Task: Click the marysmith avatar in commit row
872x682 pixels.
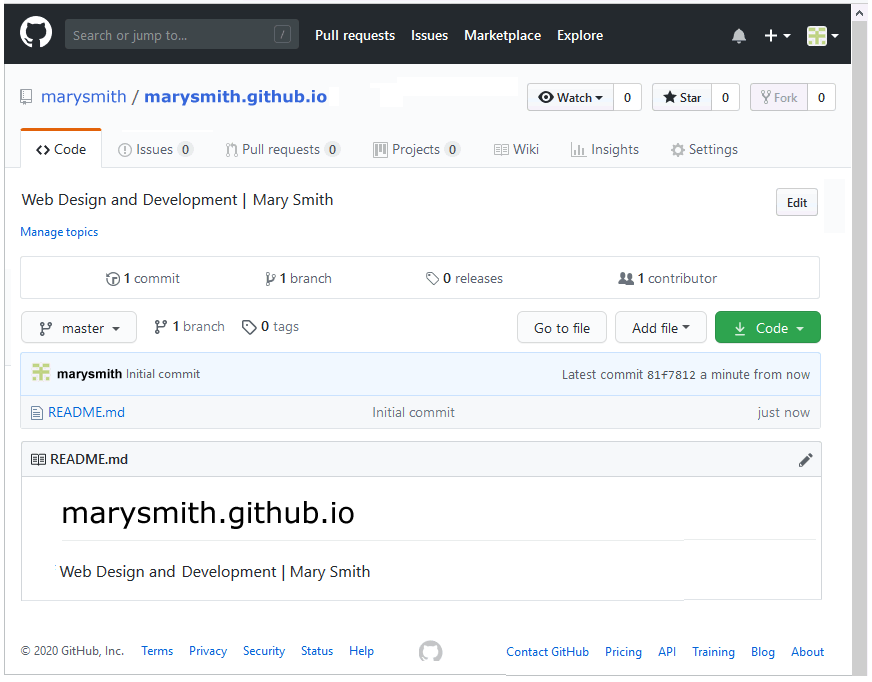Action: pos(41,373)
